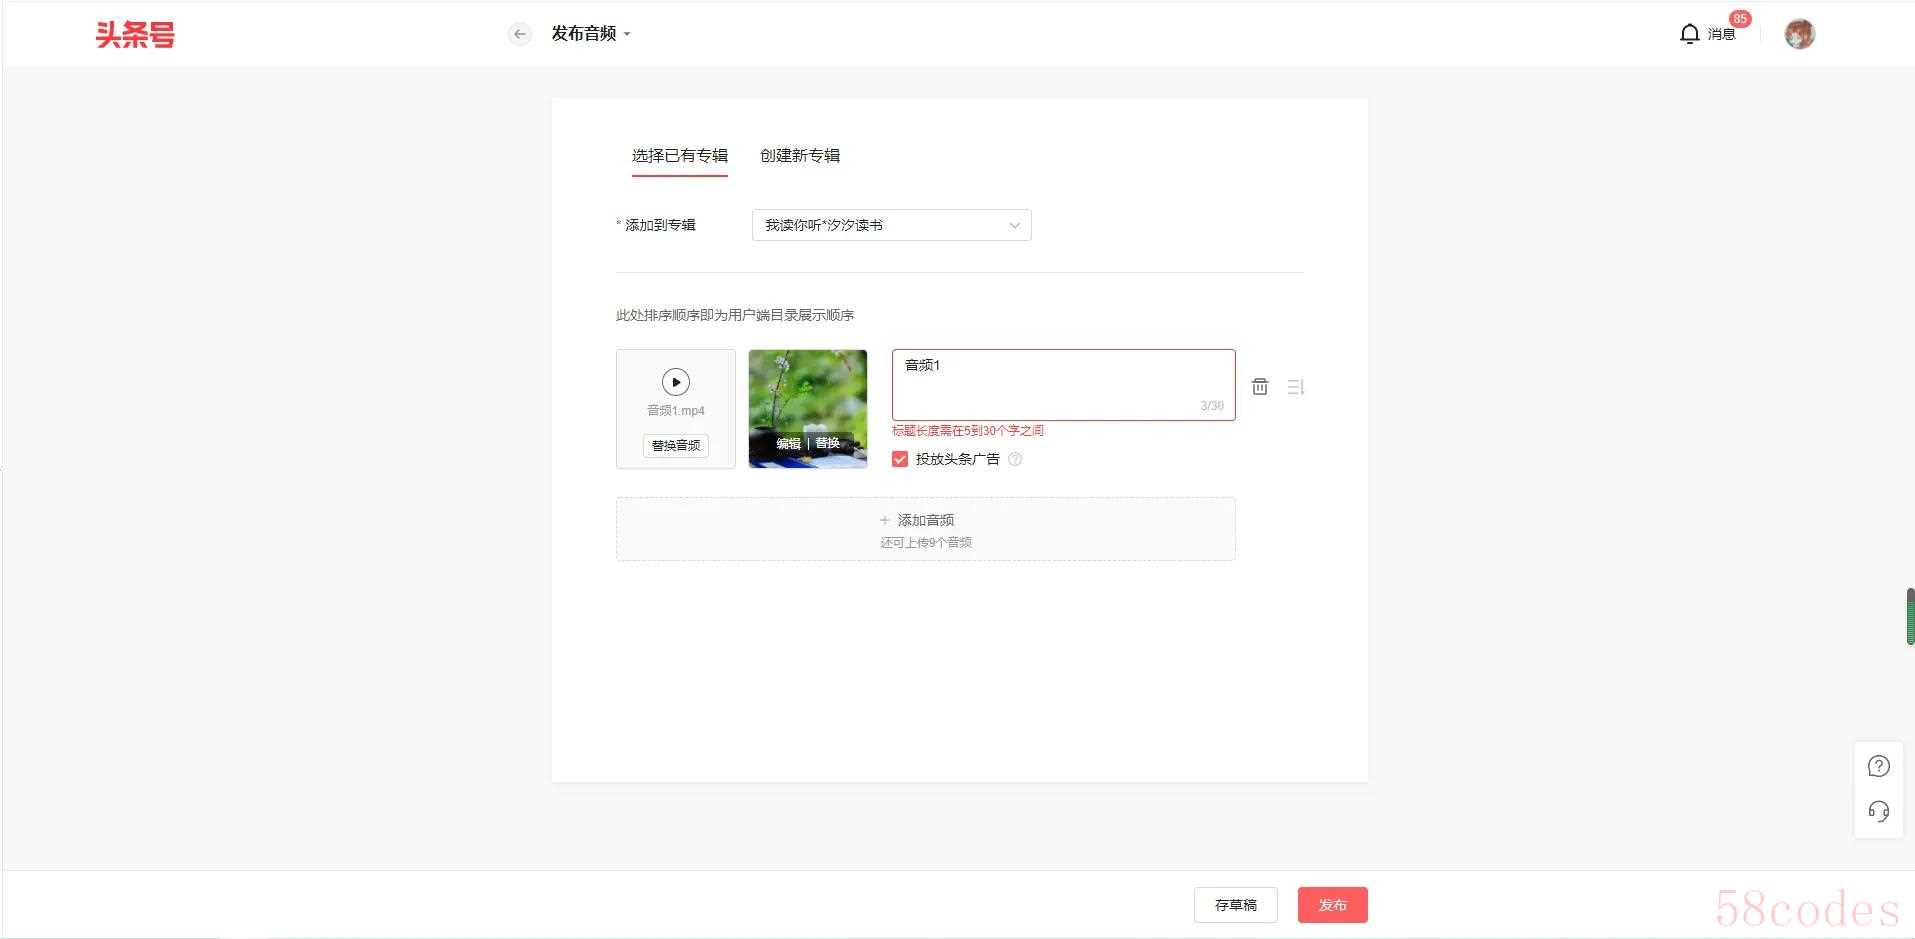Click the reorder sort icon

(1296, 387)
